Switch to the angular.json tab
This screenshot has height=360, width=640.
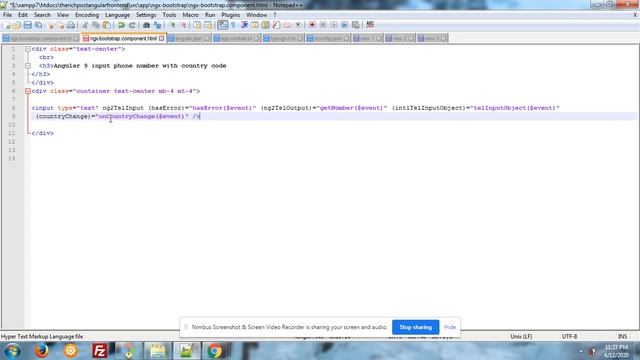(x=189, y=38)
